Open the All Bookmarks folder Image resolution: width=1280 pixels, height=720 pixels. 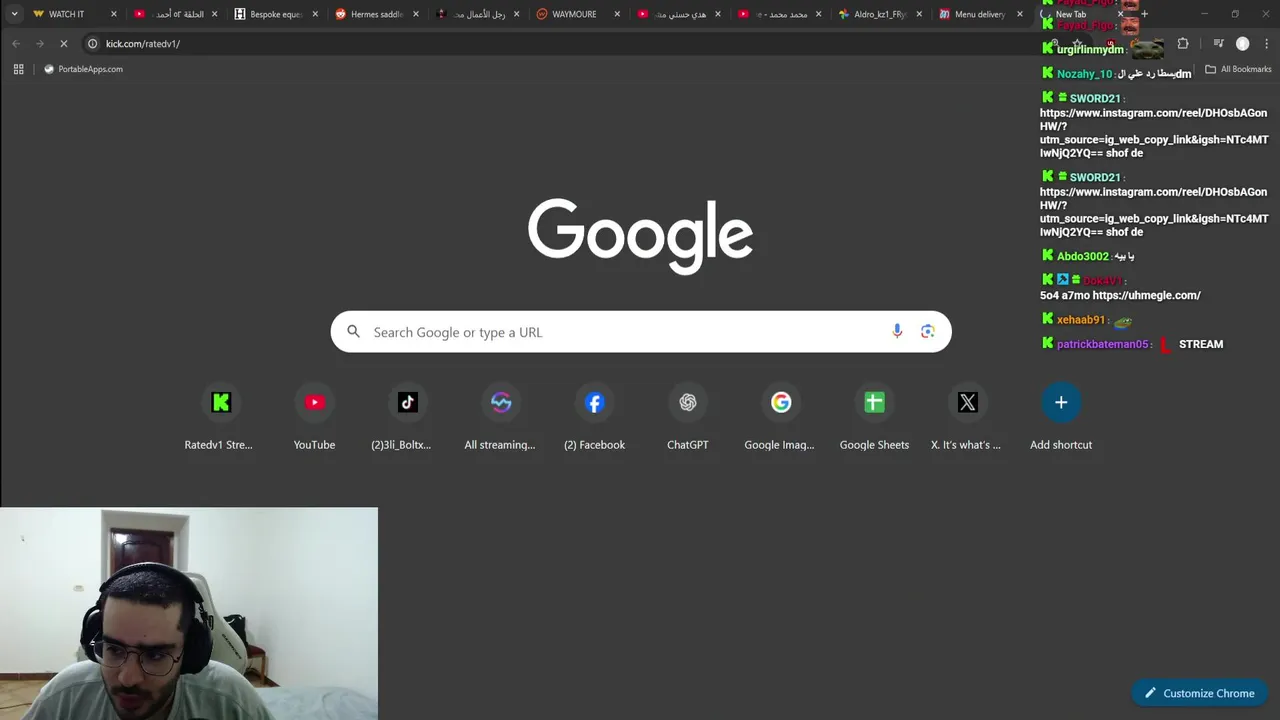1238,69
